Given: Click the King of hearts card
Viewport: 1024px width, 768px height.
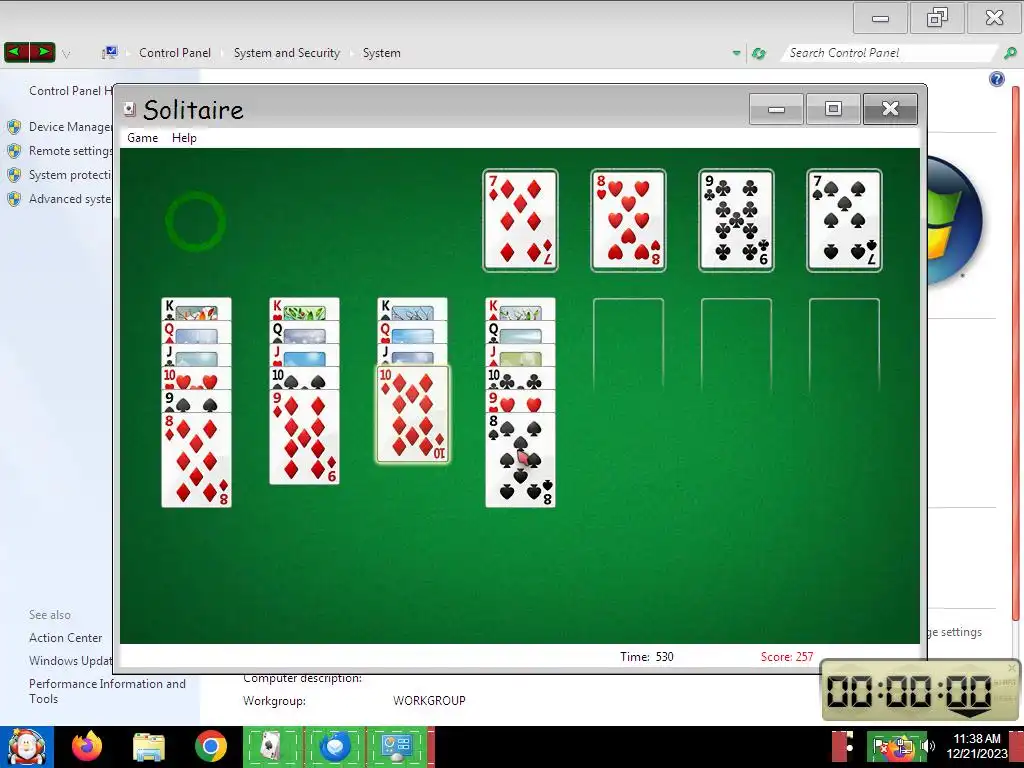Looking at the screenshot, I should click(x=304, y=309).
